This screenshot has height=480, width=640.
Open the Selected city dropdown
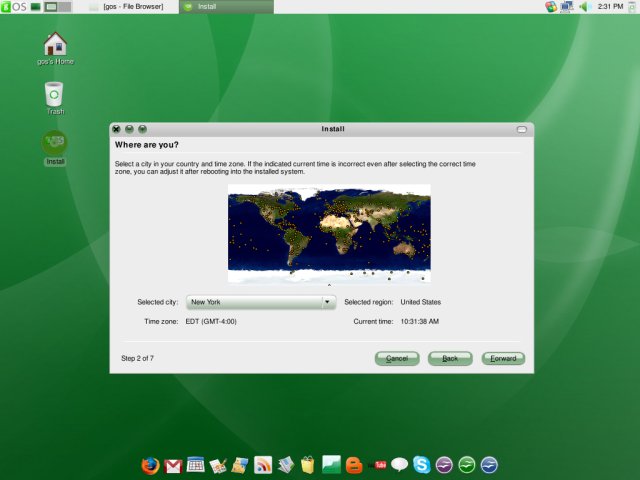click(261, 302)
